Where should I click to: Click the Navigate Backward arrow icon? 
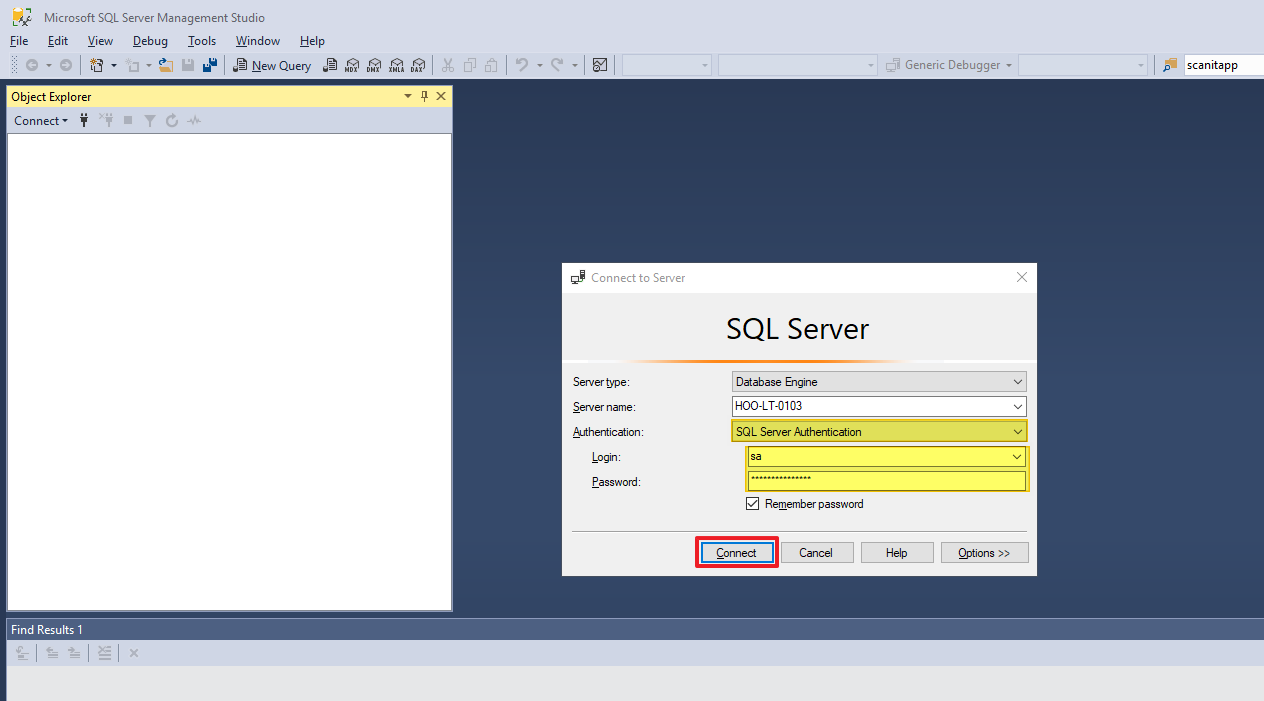coord(32,65)
